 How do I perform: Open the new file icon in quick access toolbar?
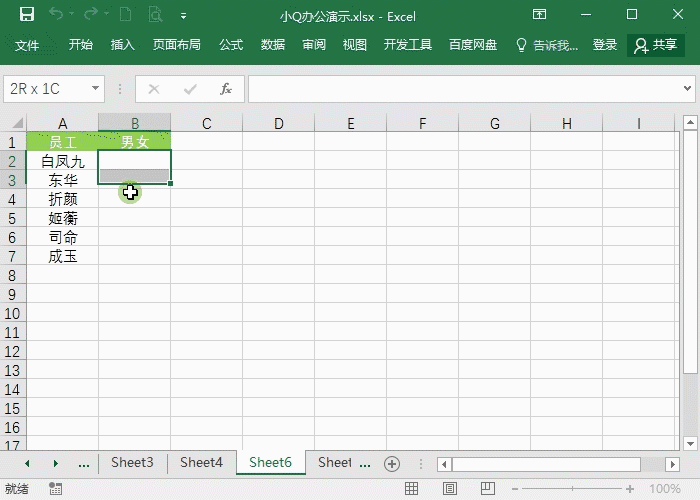point(125,15)
